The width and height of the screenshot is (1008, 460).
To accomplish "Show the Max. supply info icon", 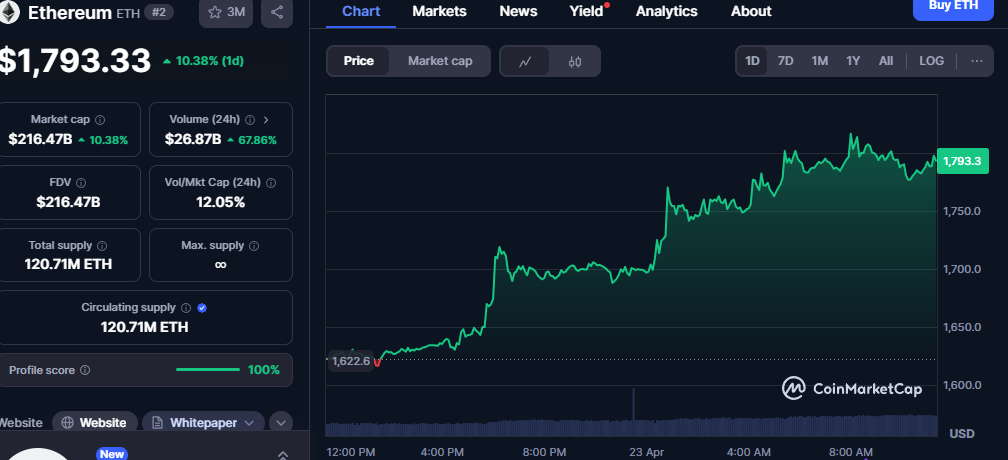I will pos(254,245).
